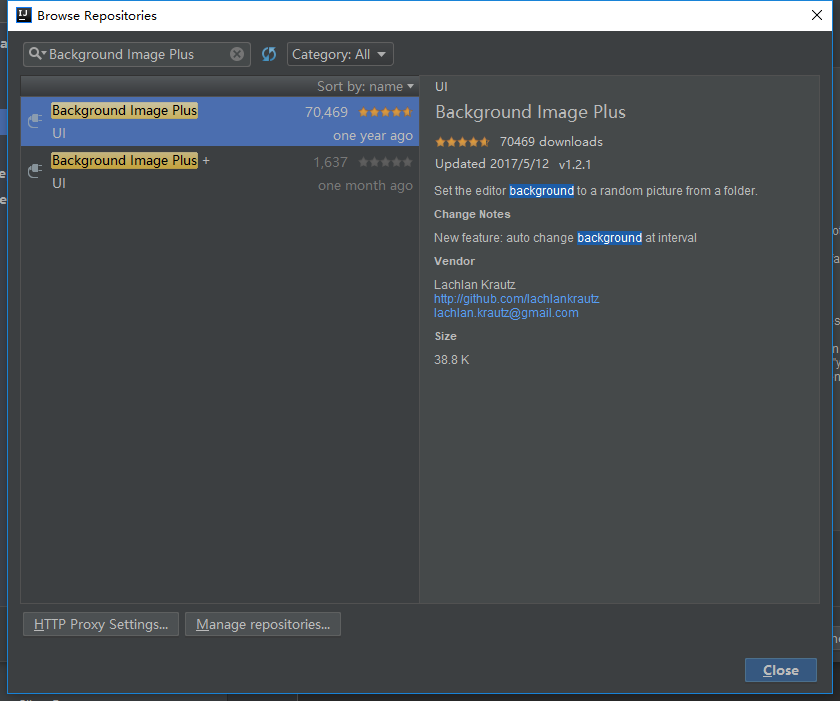Click star rating of the 70,469 row
Image resolution: width=840 pixels, height=701 pixels.
[x=385, y=112]
